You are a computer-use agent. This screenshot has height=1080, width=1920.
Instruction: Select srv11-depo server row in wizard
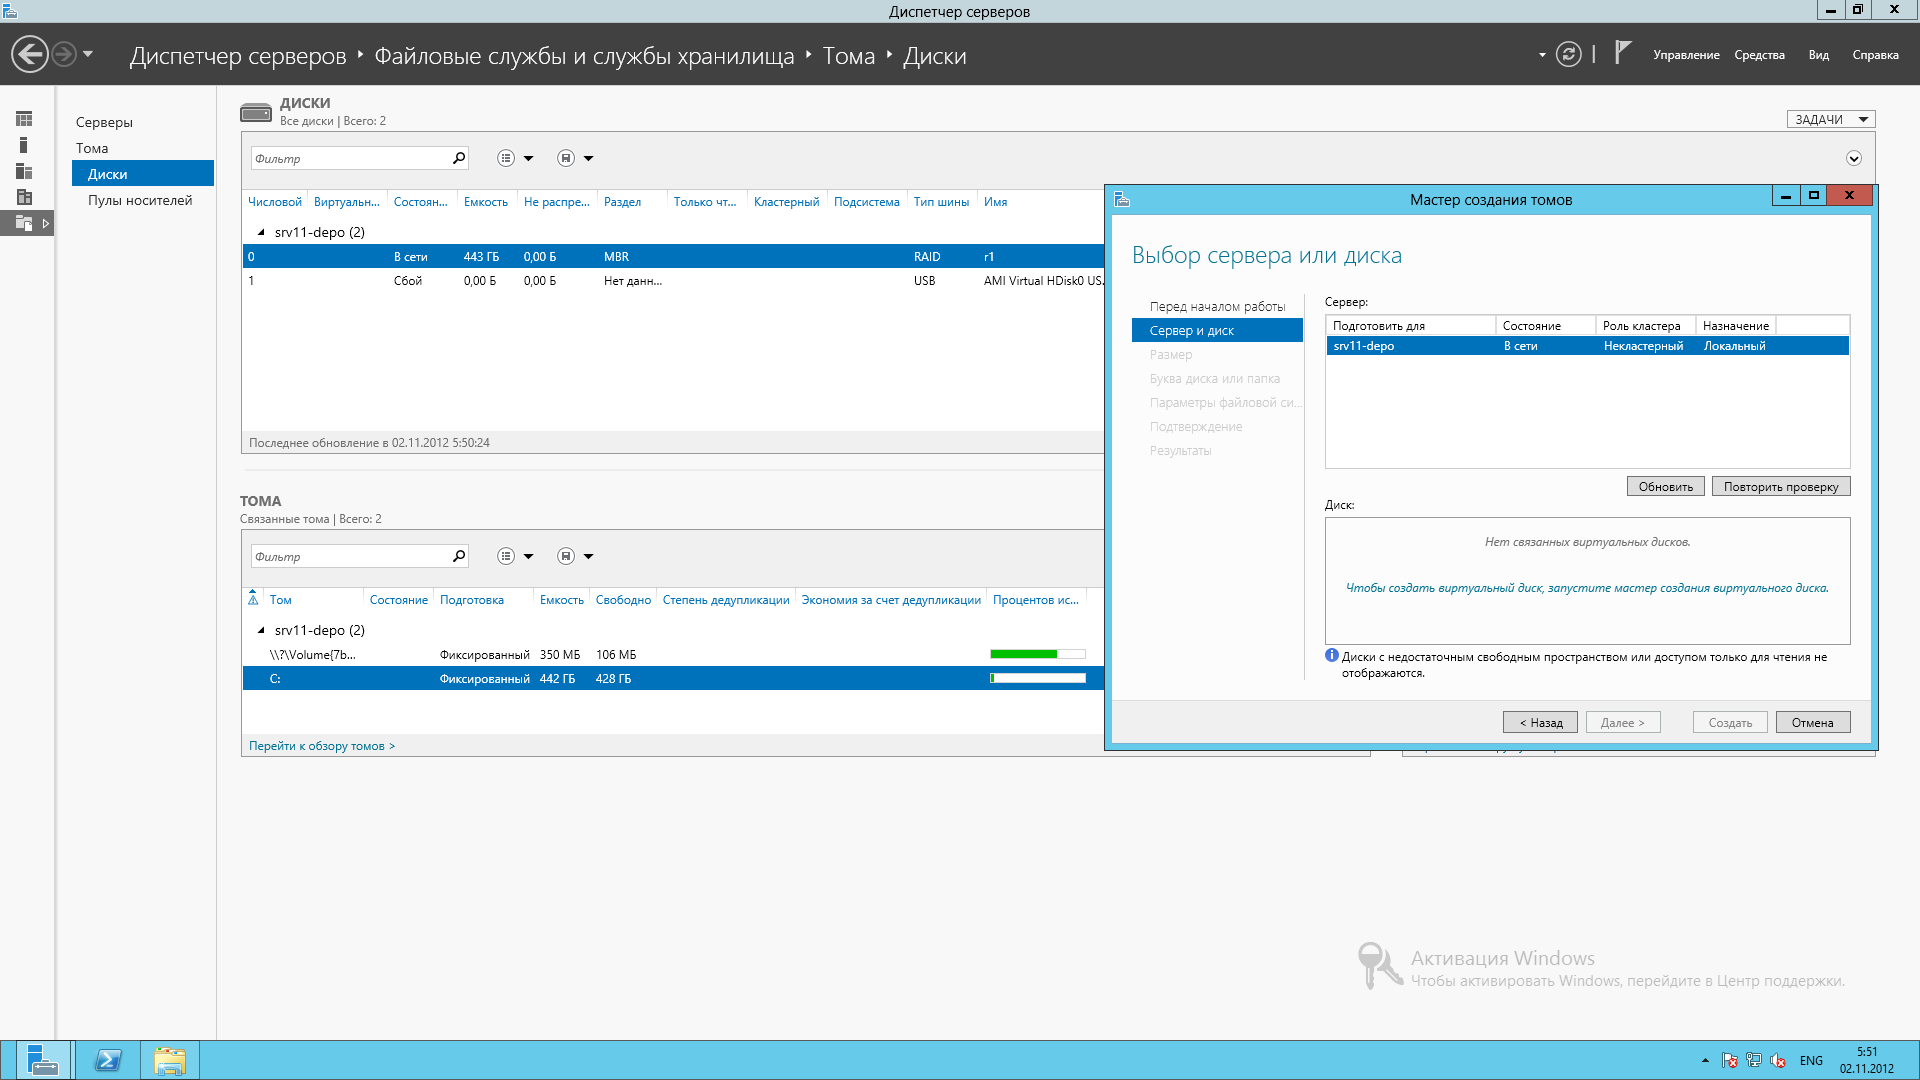[1587, 346]
